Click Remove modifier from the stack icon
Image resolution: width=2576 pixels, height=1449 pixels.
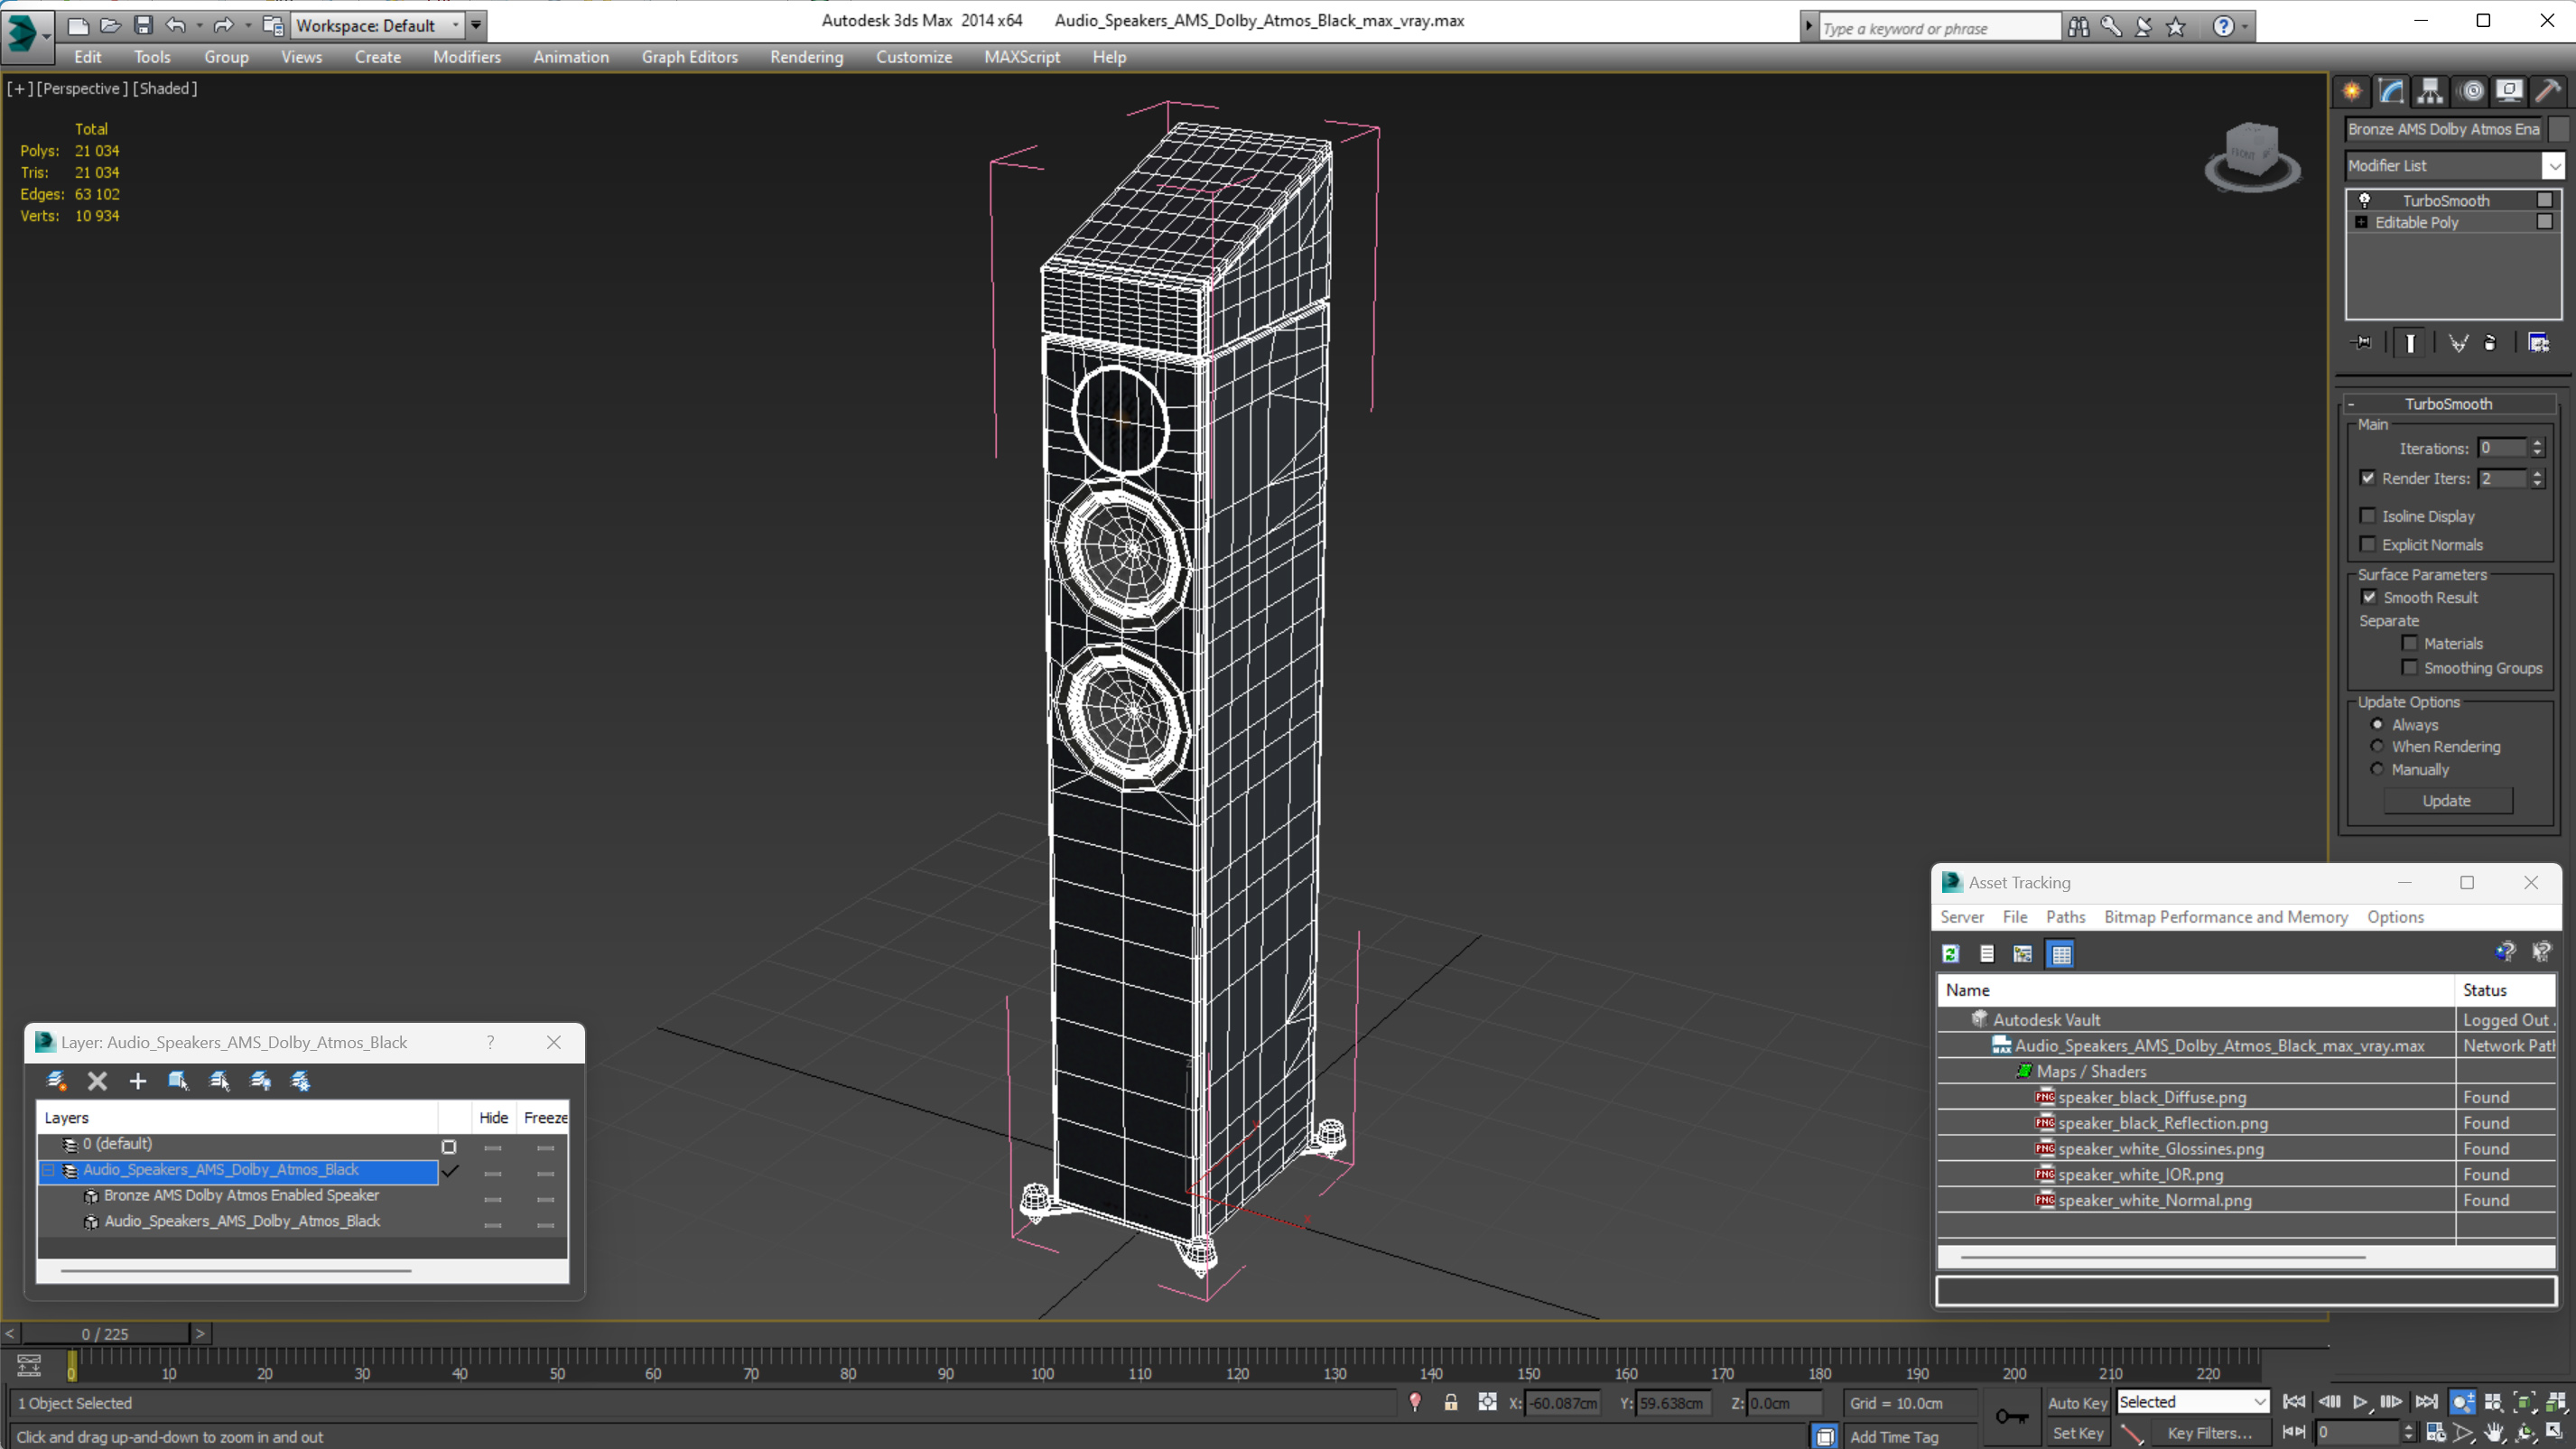[x=2491, y=343]
